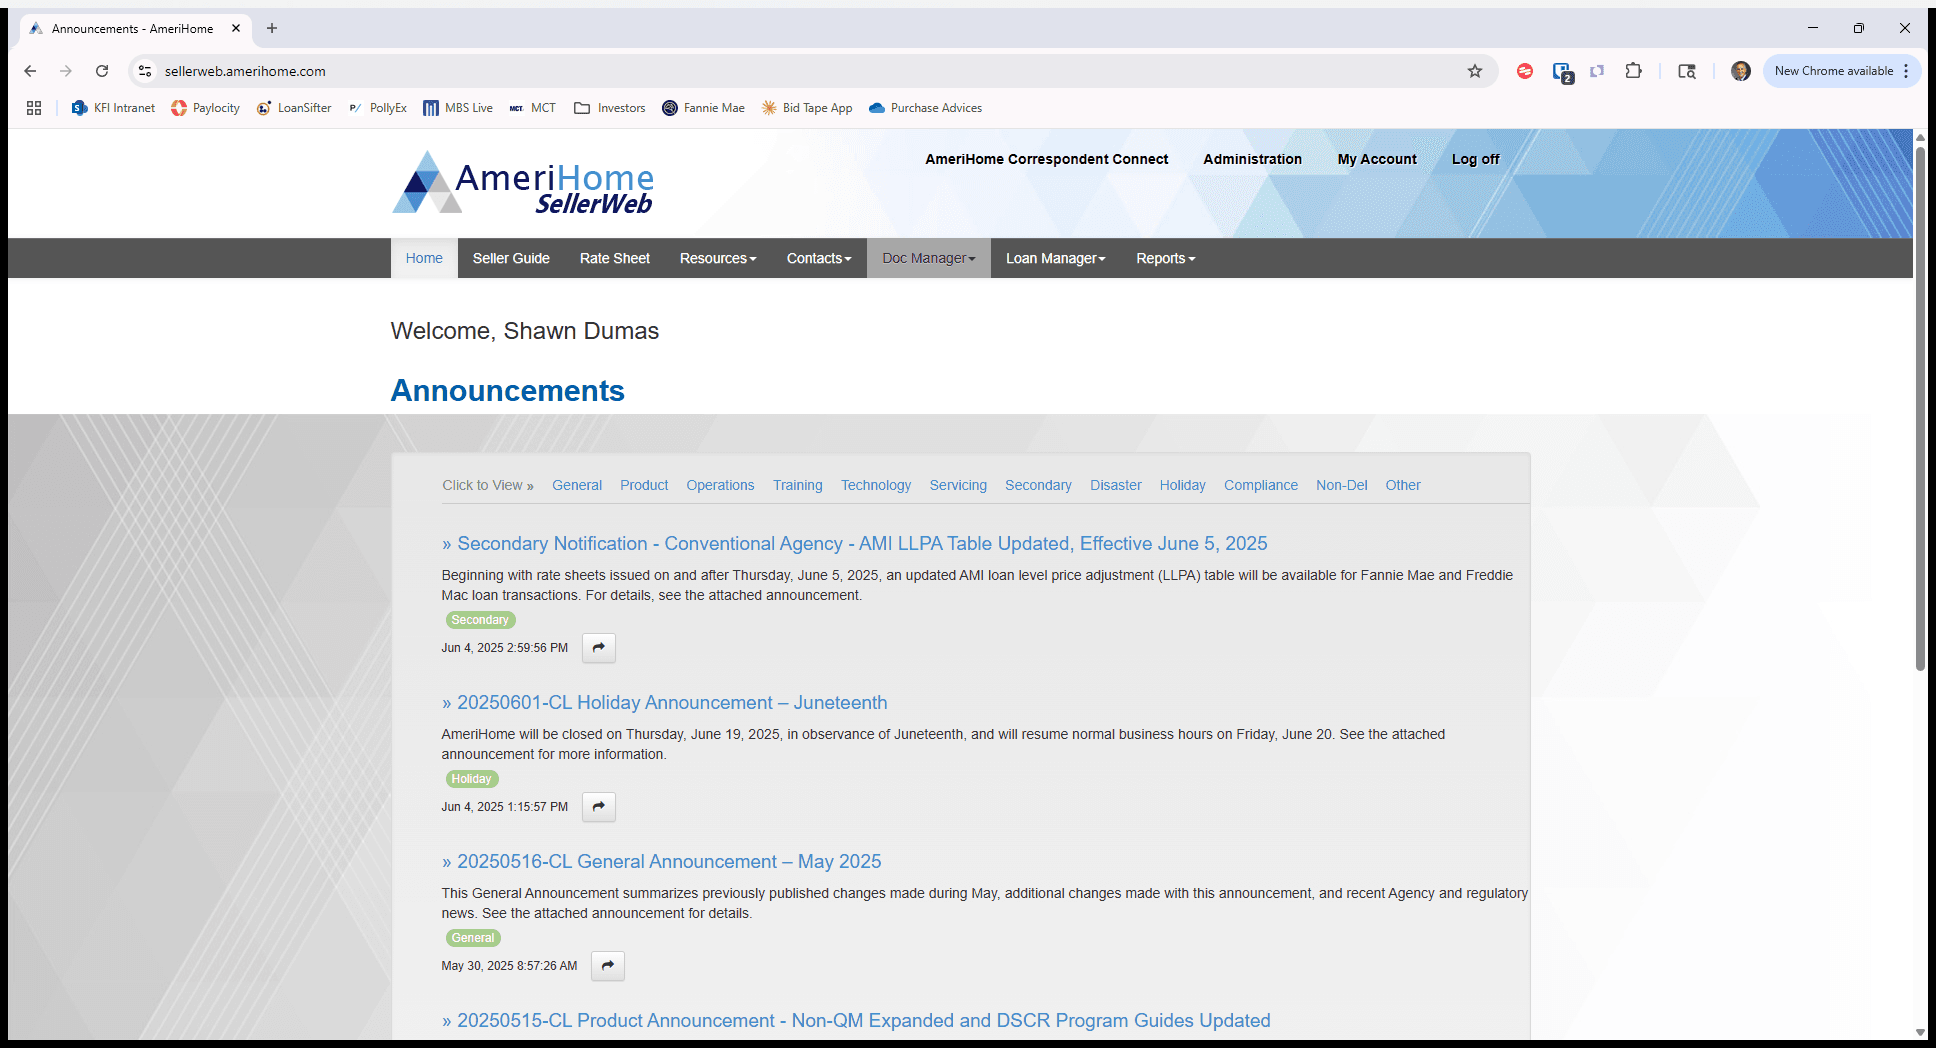Expand the Contacts dropdown menu
Viewport: 1936px width, 1048px height.
click(x=819, y=258)
